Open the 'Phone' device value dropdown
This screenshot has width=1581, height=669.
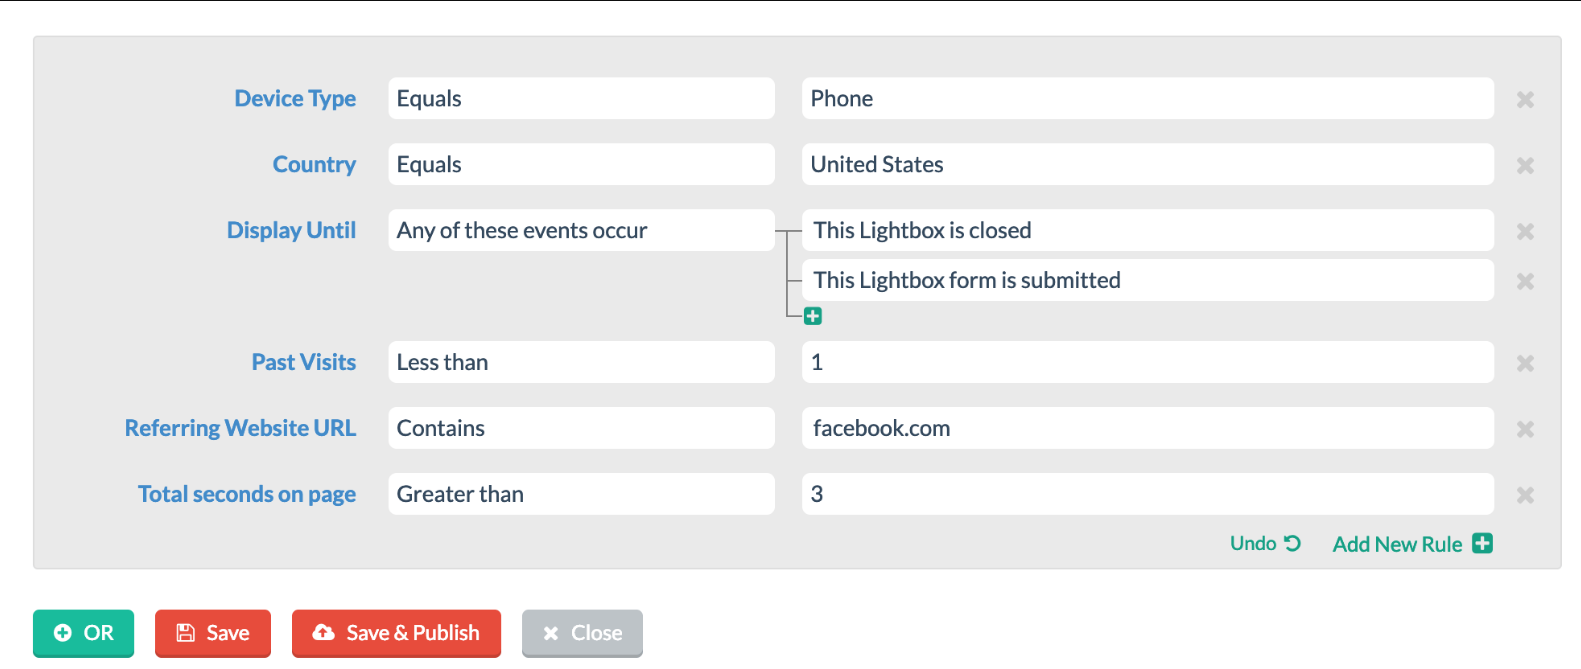tap(1148, 98)
